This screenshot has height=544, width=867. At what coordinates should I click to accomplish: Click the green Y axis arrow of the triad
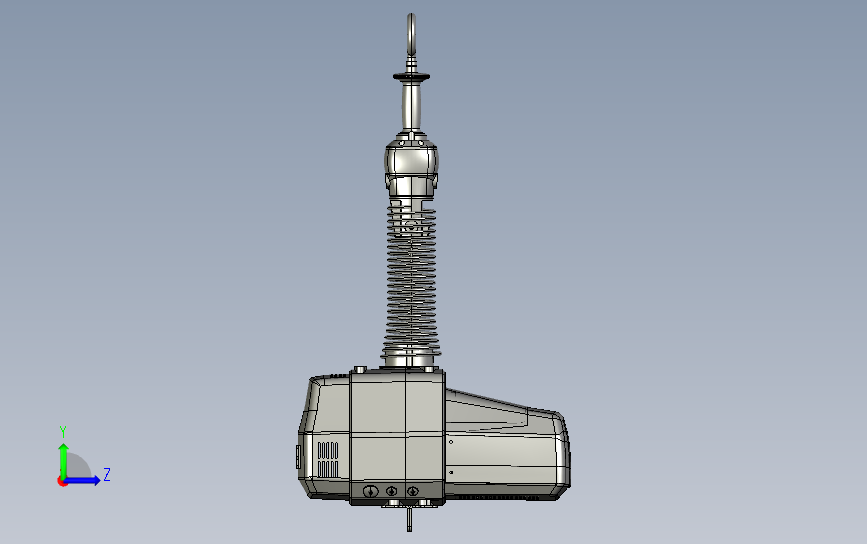pyautogui.click(x=63, y=460)
